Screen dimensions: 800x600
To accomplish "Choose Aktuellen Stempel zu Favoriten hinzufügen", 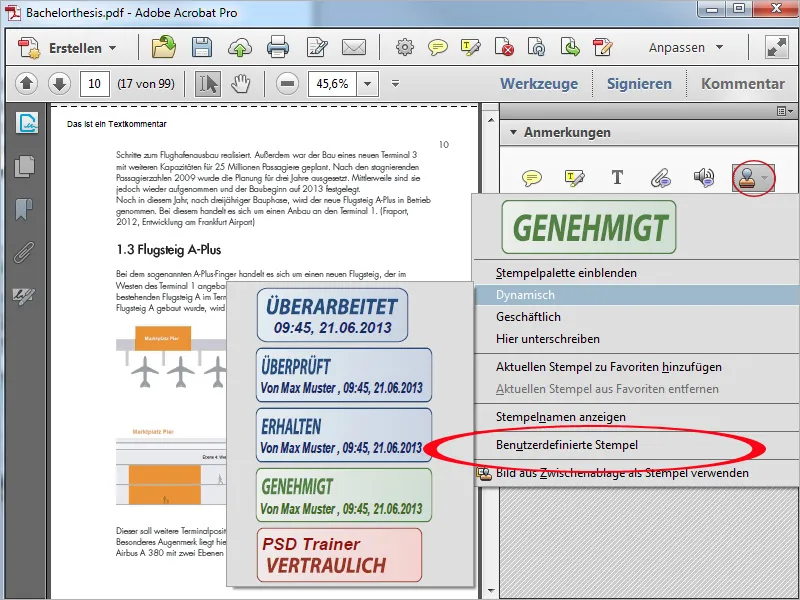I will point(637,367).
